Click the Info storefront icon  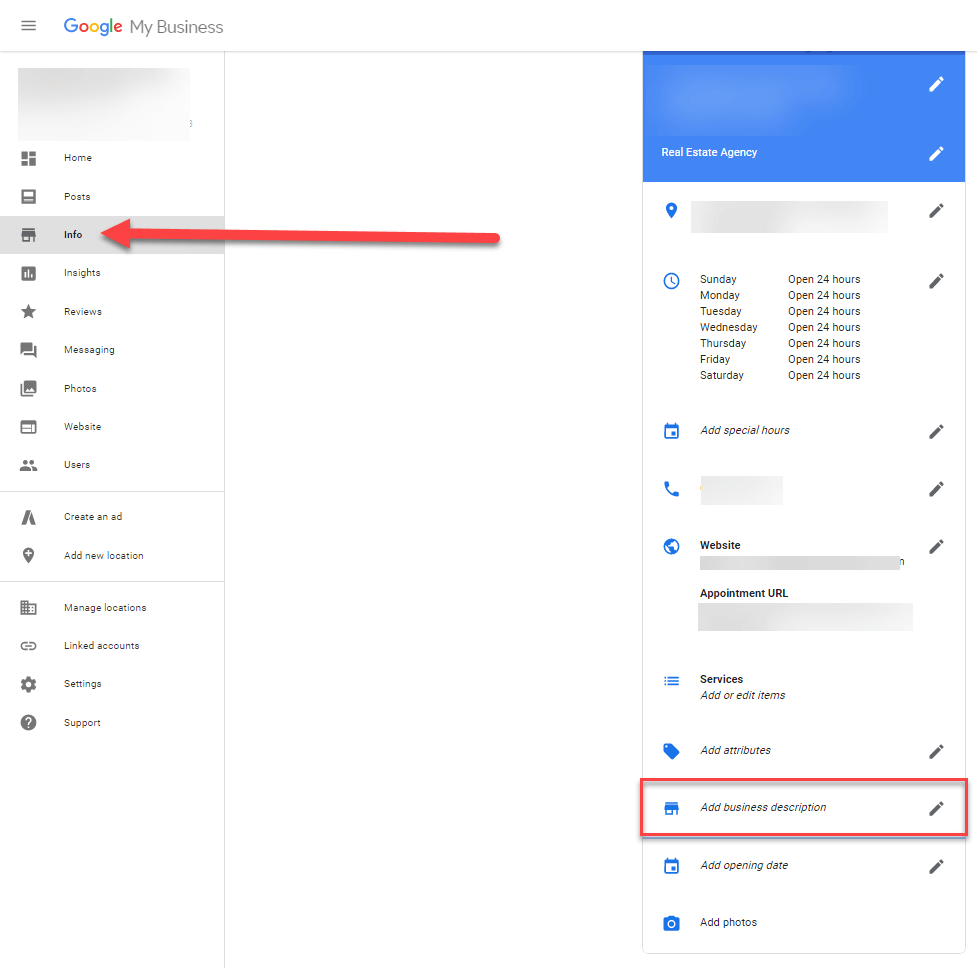pos(29,235)
